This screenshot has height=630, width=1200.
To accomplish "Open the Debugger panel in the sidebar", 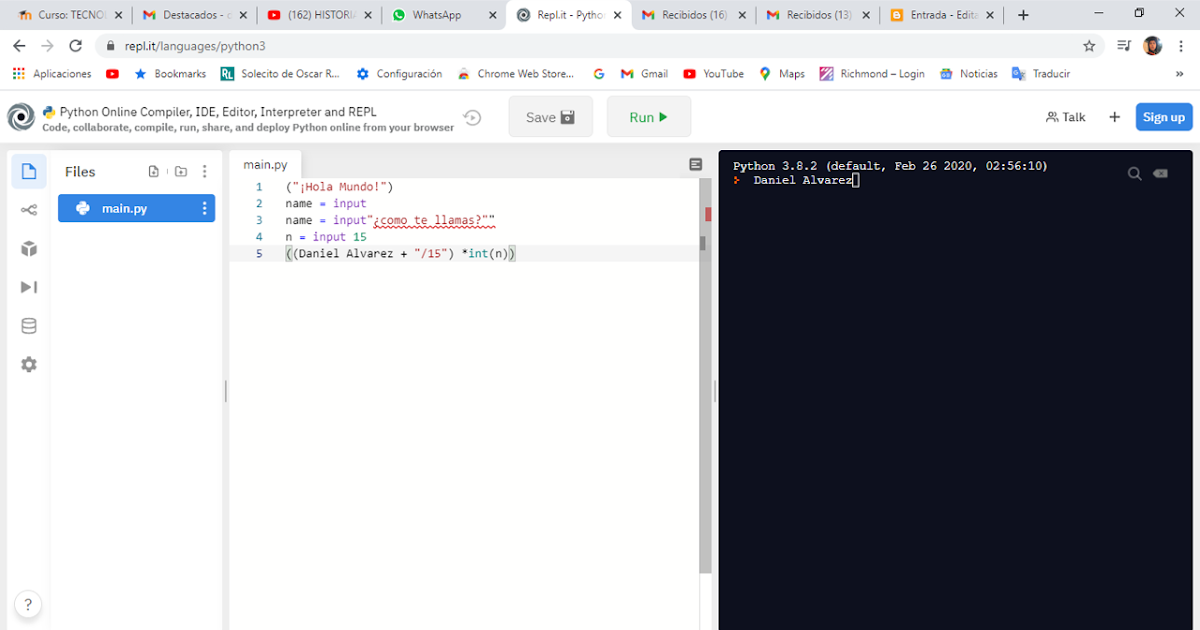I will click(29, 287).
